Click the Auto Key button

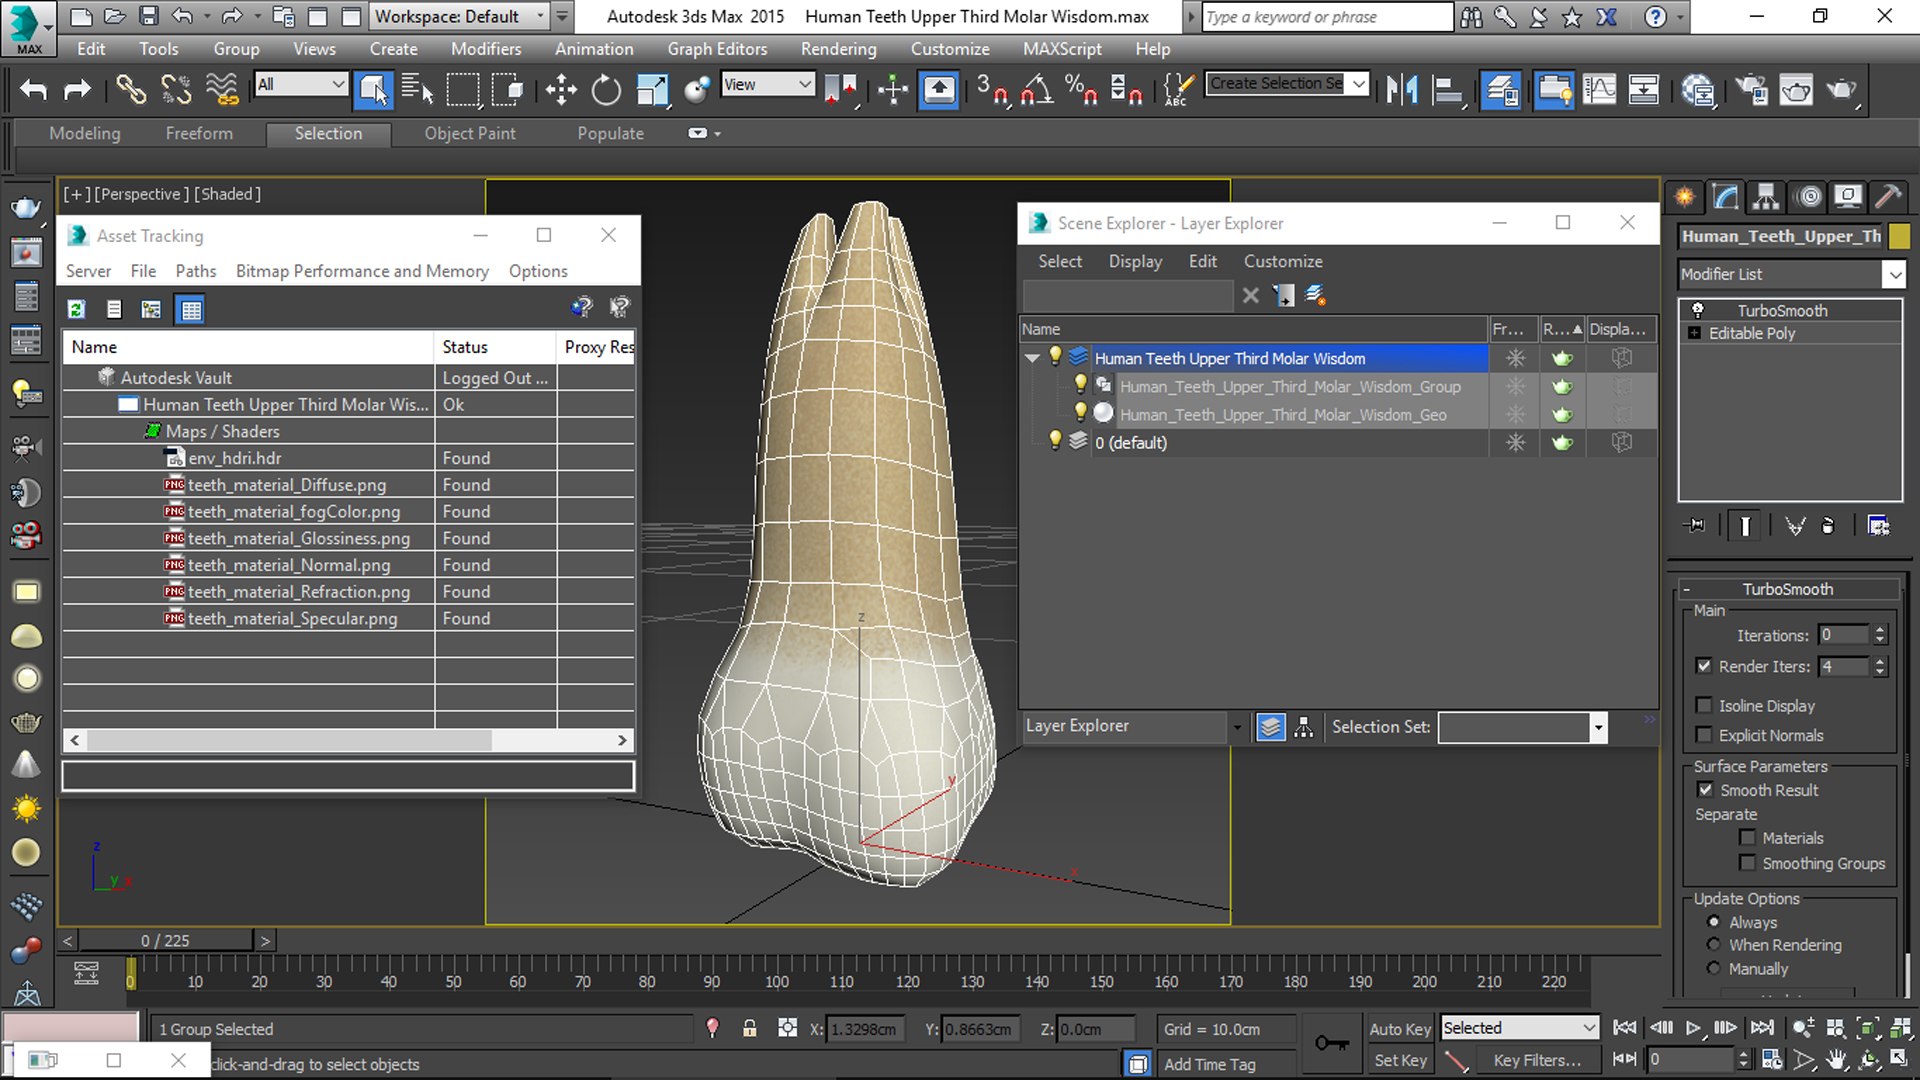[x=1400, y=1028]
